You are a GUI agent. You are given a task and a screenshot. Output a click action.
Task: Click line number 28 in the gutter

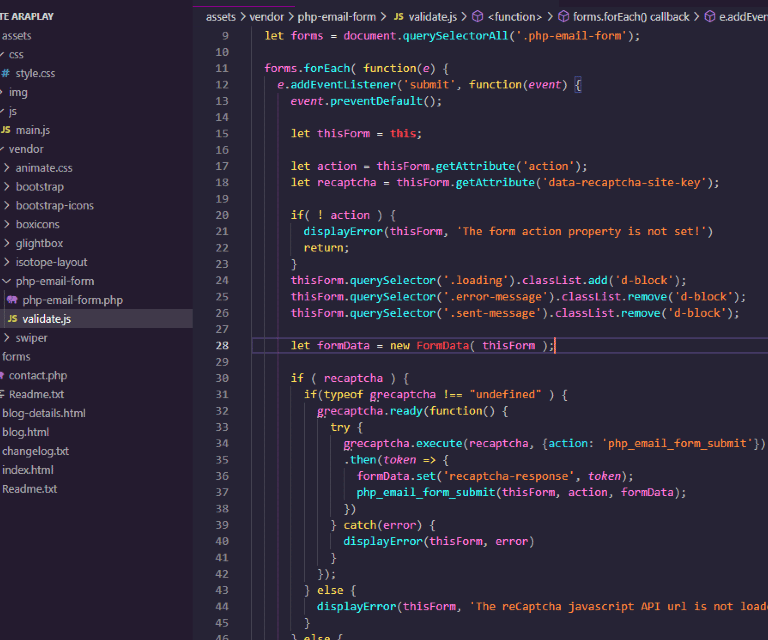[222, 346]
